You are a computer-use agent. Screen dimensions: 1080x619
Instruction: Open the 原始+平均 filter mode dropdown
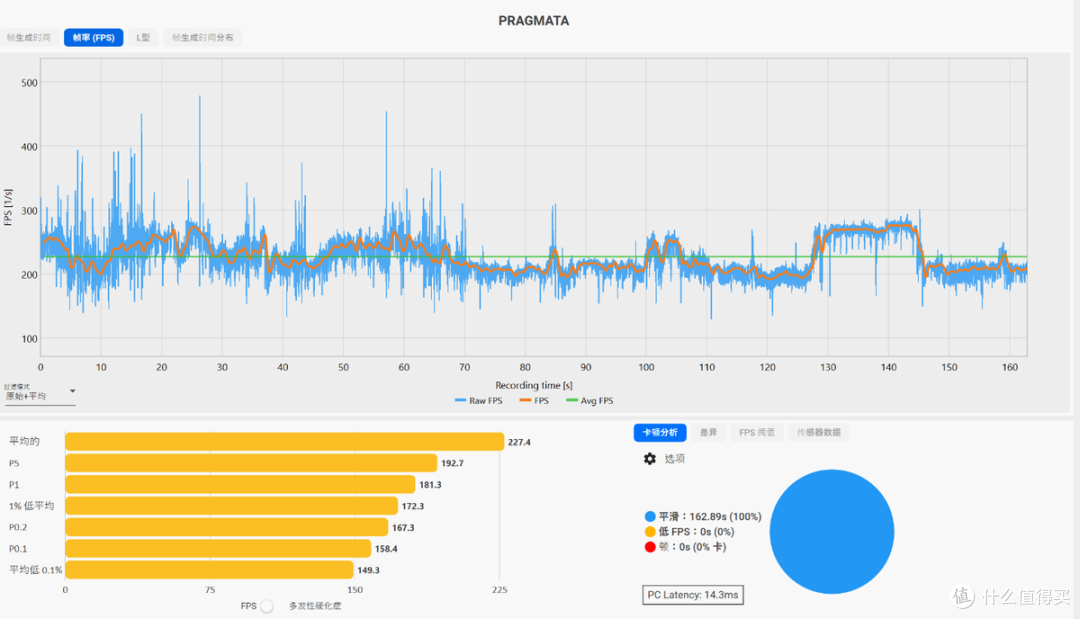point(39,396)
